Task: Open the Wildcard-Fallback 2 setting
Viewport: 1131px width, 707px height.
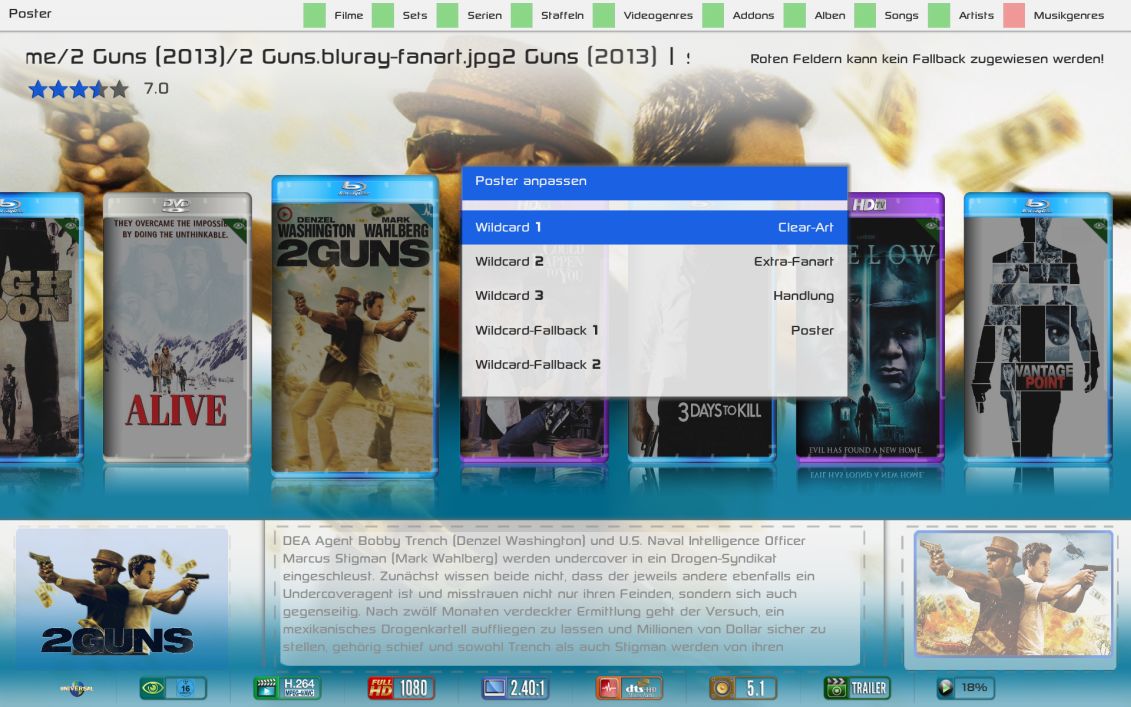Action: click(x=654, y=364)
